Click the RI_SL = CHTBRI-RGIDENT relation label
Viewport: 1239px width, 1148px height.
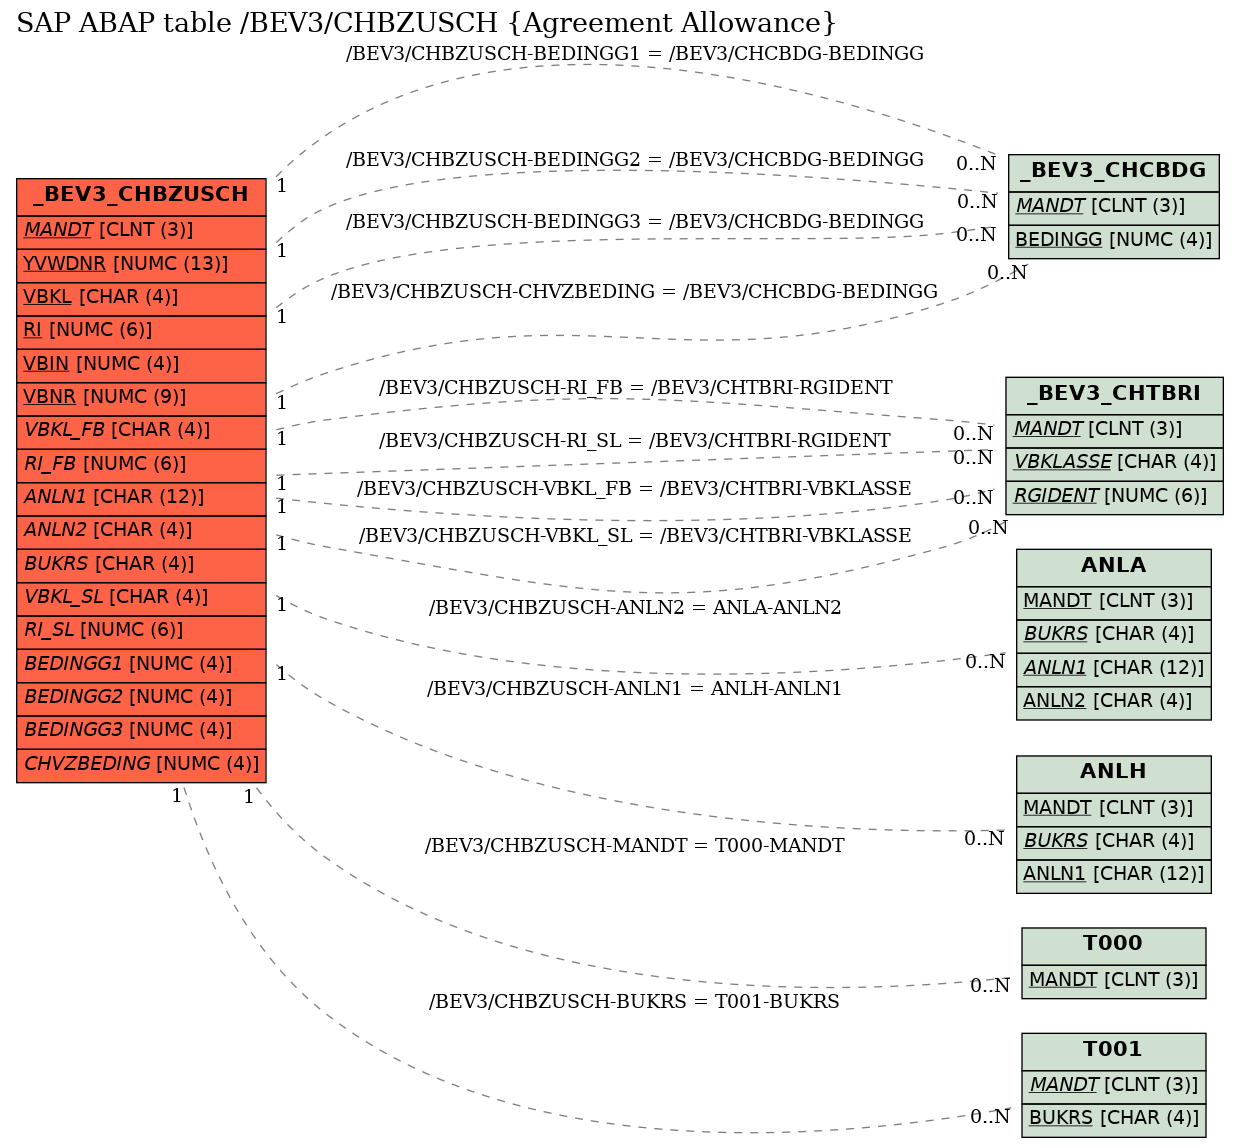[635, 441]
